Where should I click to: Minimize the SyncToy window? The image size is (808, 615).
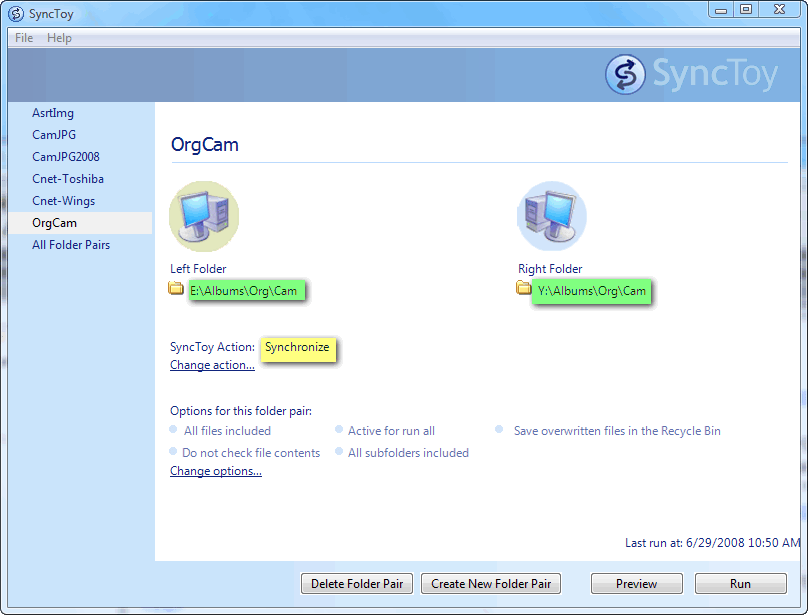(721, 10)
